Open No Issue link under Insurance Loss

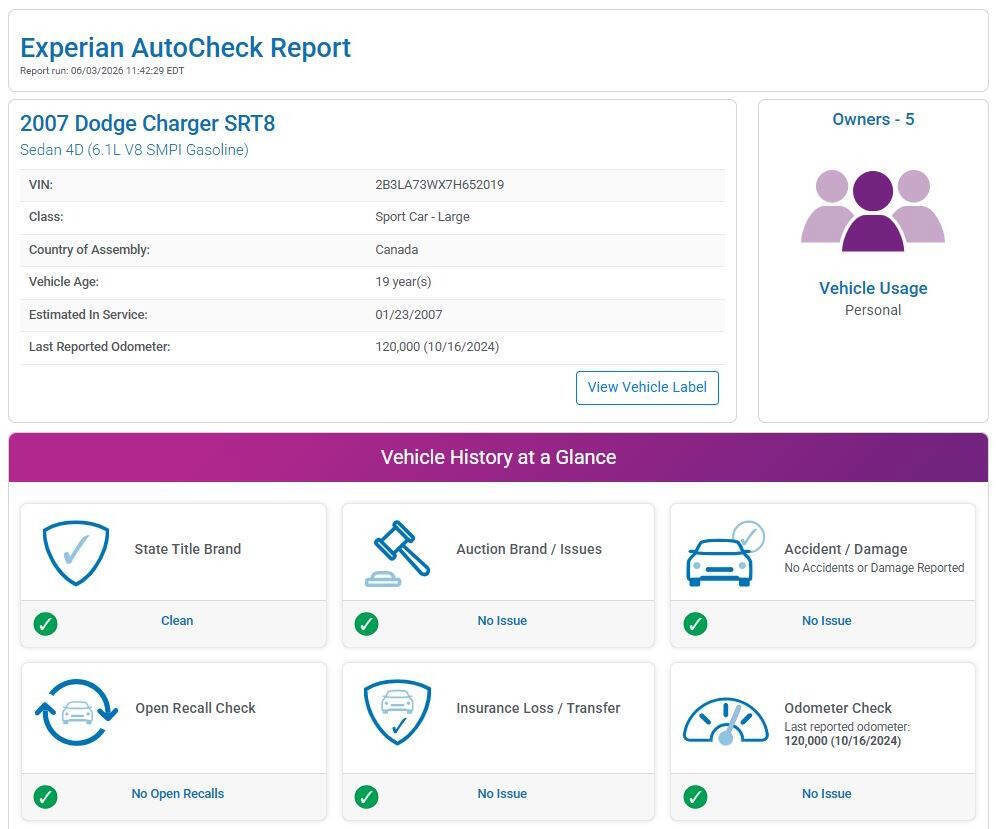point(502,793)
